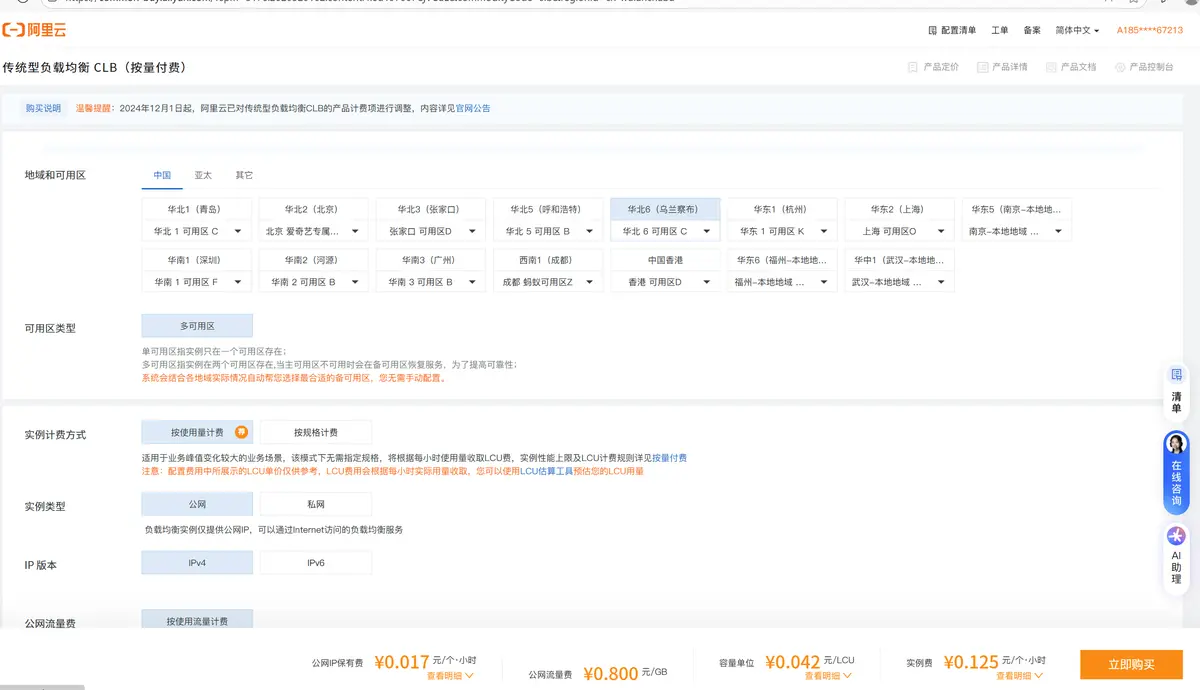Screen dimensions: 1200x690
Task: Open 华北 6 可用区 C dropdown
Action: click(665, 231)
